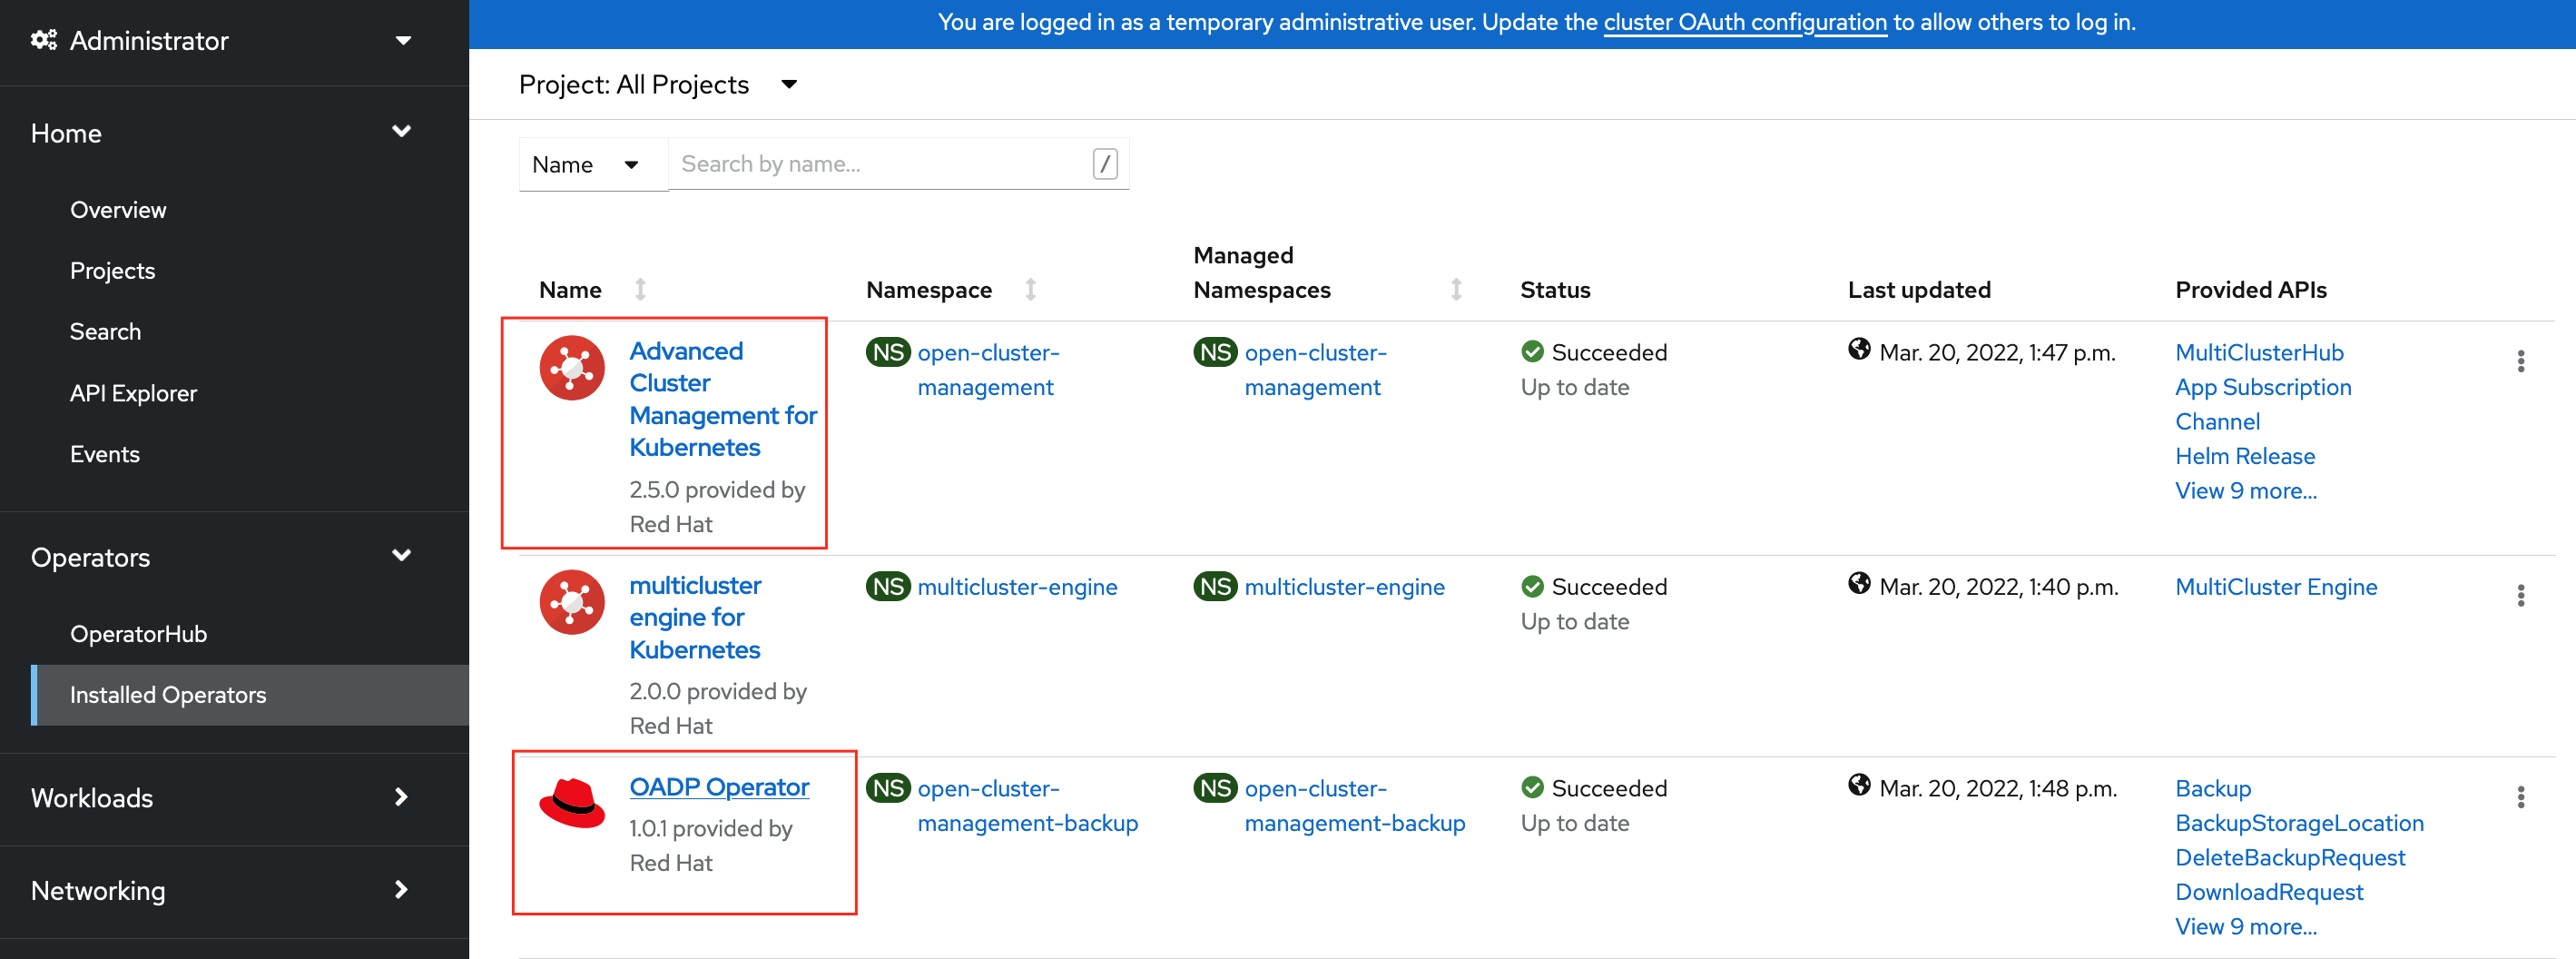Open the kebab menu on the OADP Operator row

[x=2521, y=796]
